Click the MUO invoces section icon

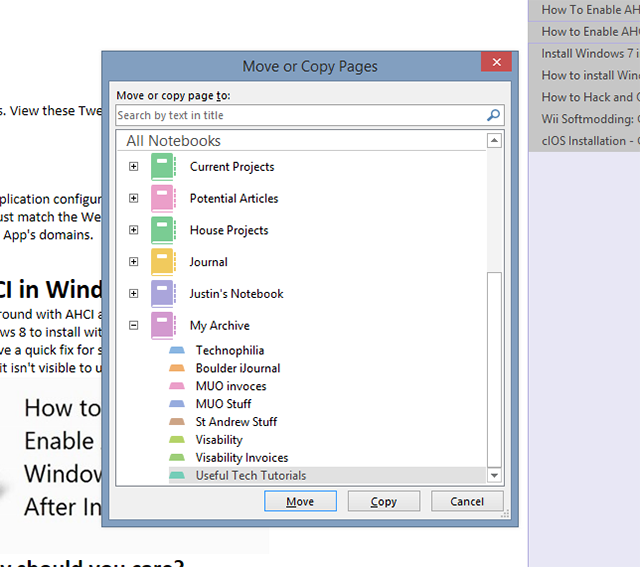click(177, 386)
